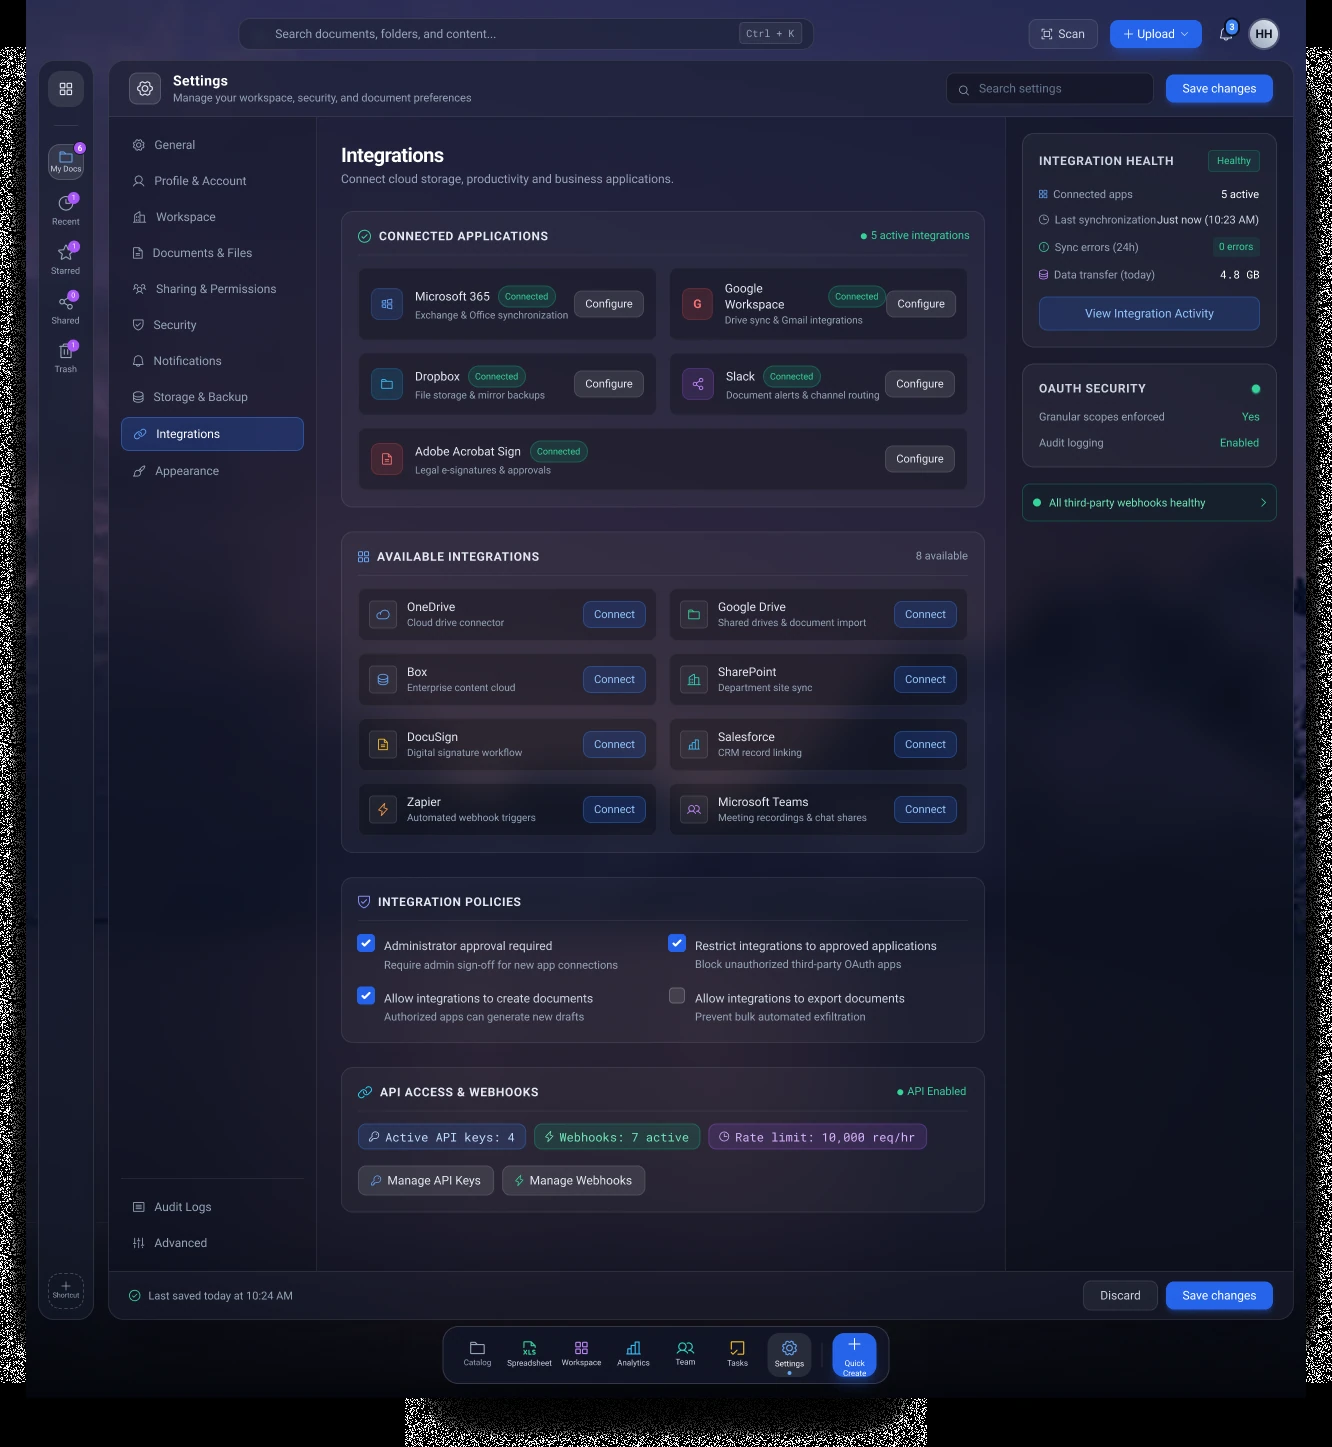This screenshot has width=1332, height=1447.
Task: Add a Shortcut in left rail
Action: point(66,1290)
